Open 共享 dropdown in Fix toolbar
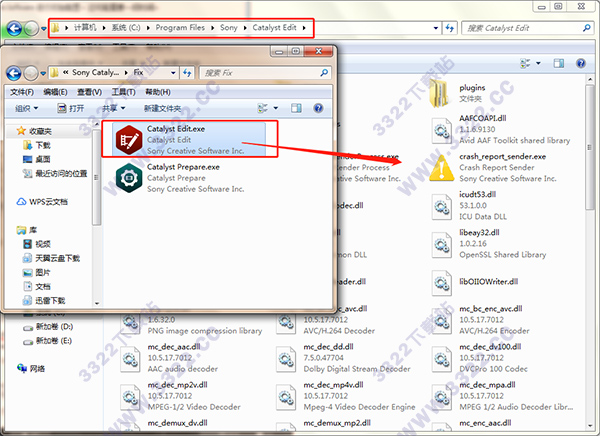 [114, 108]
